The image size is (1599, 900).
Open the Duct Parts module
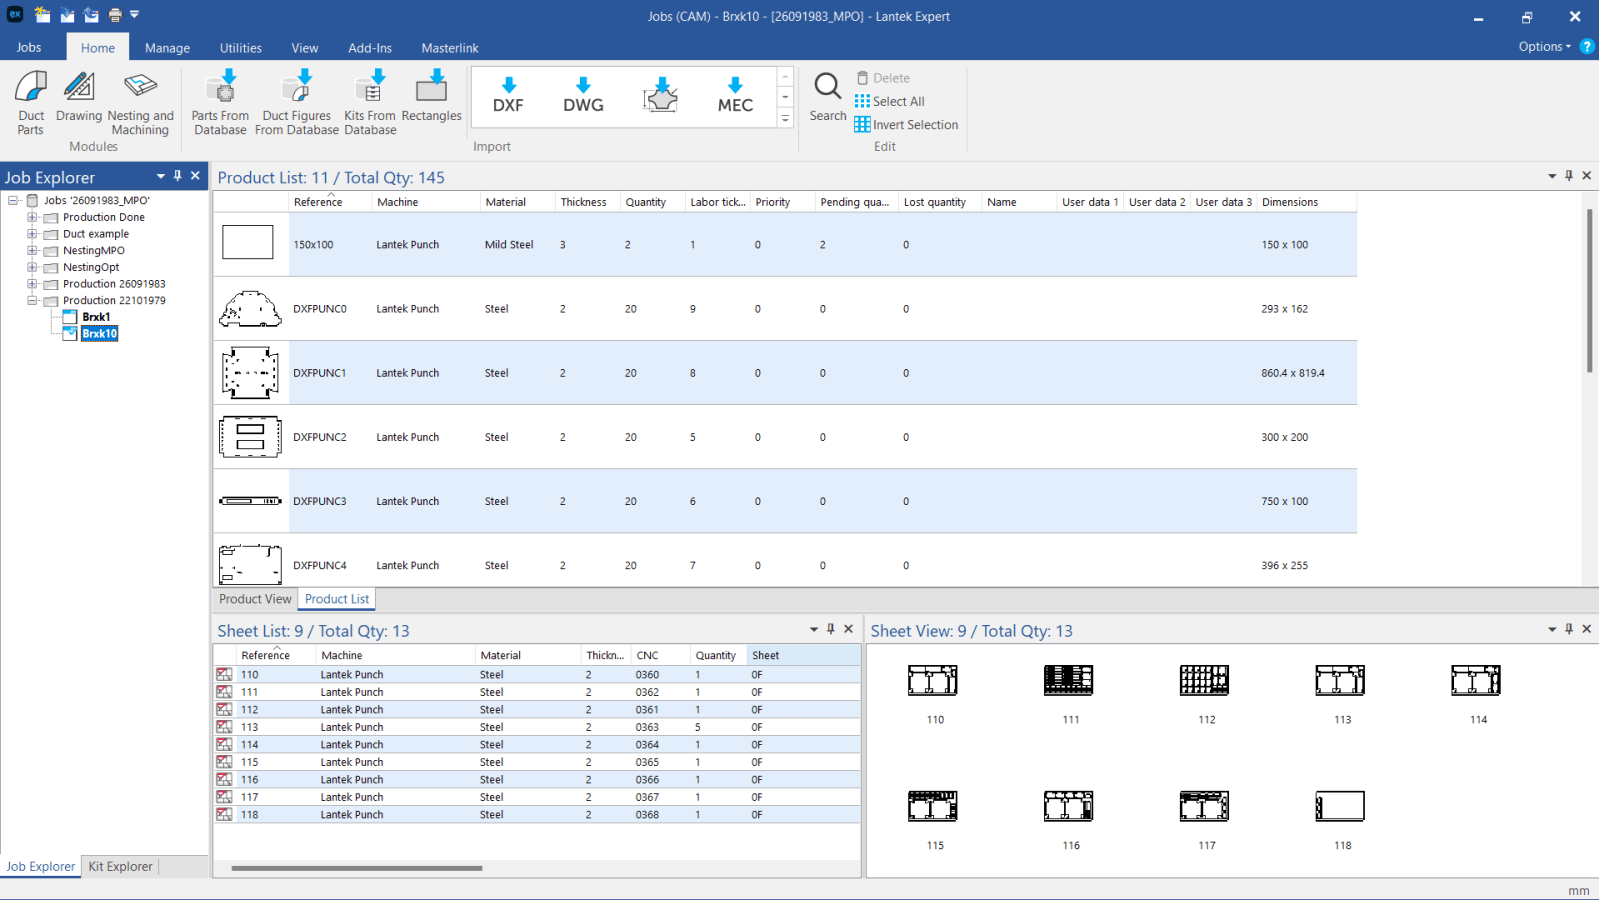[x=31, y=101]
